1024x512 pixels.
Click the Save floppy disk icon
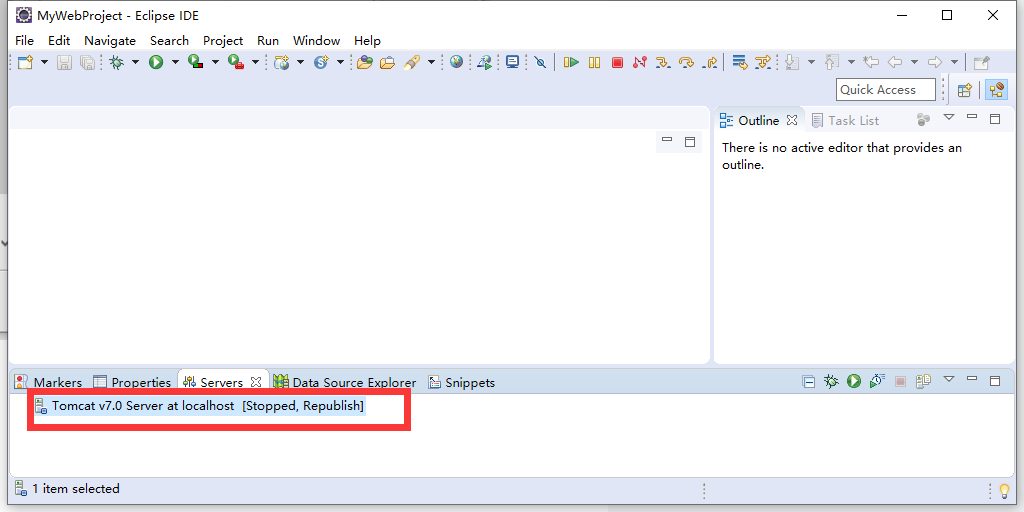tap(65, 62)
